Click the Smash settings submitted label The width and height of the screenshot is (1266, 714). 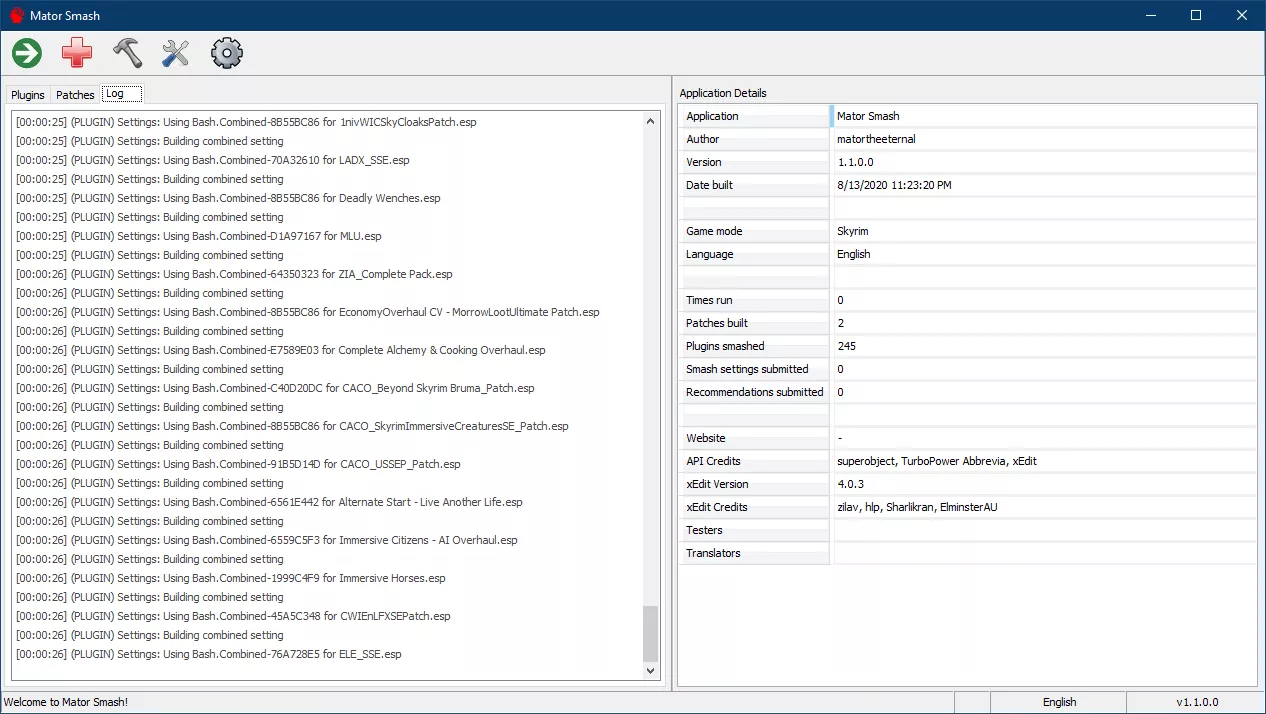coord(747,369)
